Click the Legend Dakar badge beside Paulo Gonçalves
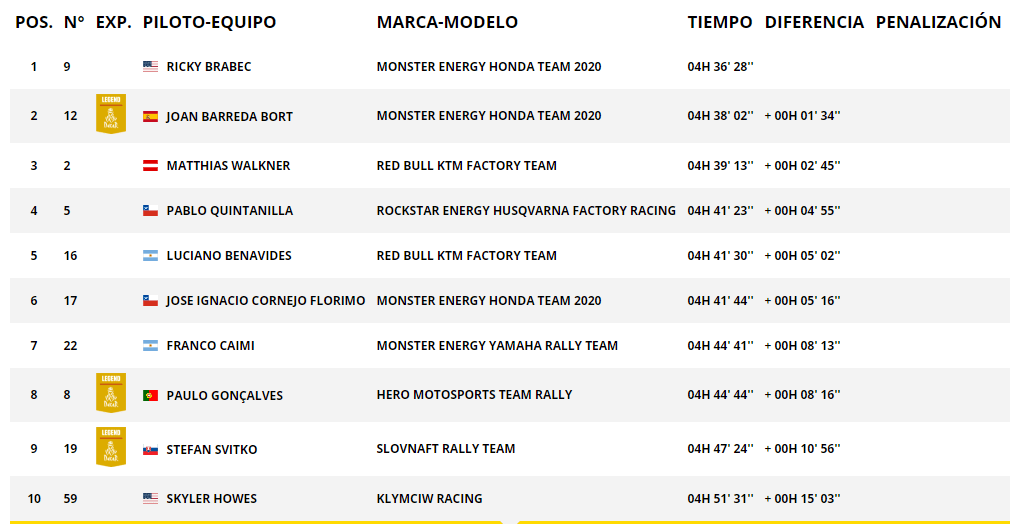This screenshot has width=1013, height=524. (110, 392)
